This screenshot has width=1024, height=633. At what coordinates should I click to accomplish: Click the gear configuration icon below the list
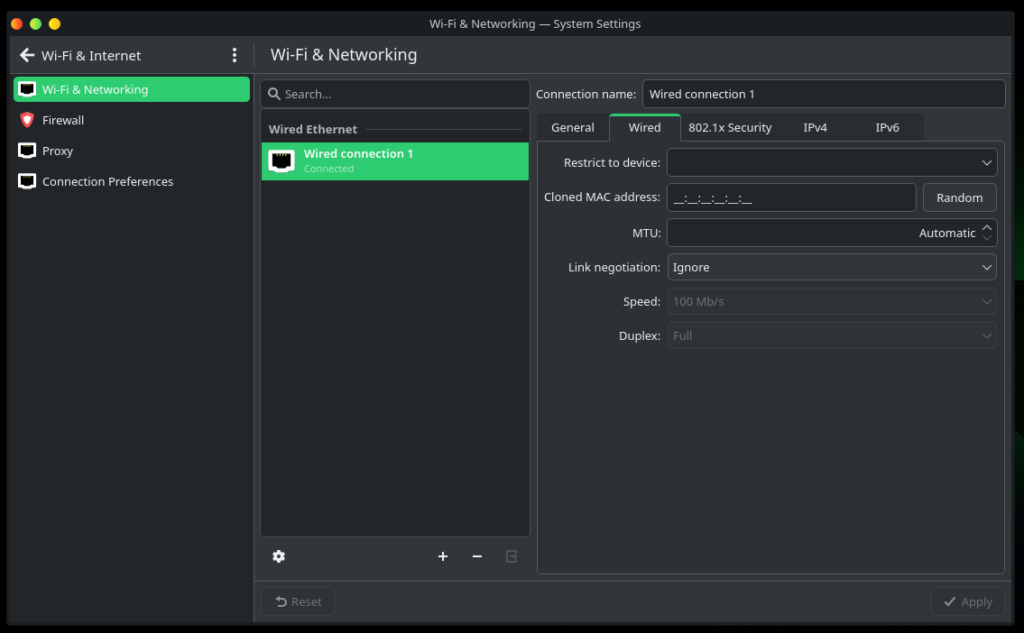pyautogui.click(x=279, y=556)
